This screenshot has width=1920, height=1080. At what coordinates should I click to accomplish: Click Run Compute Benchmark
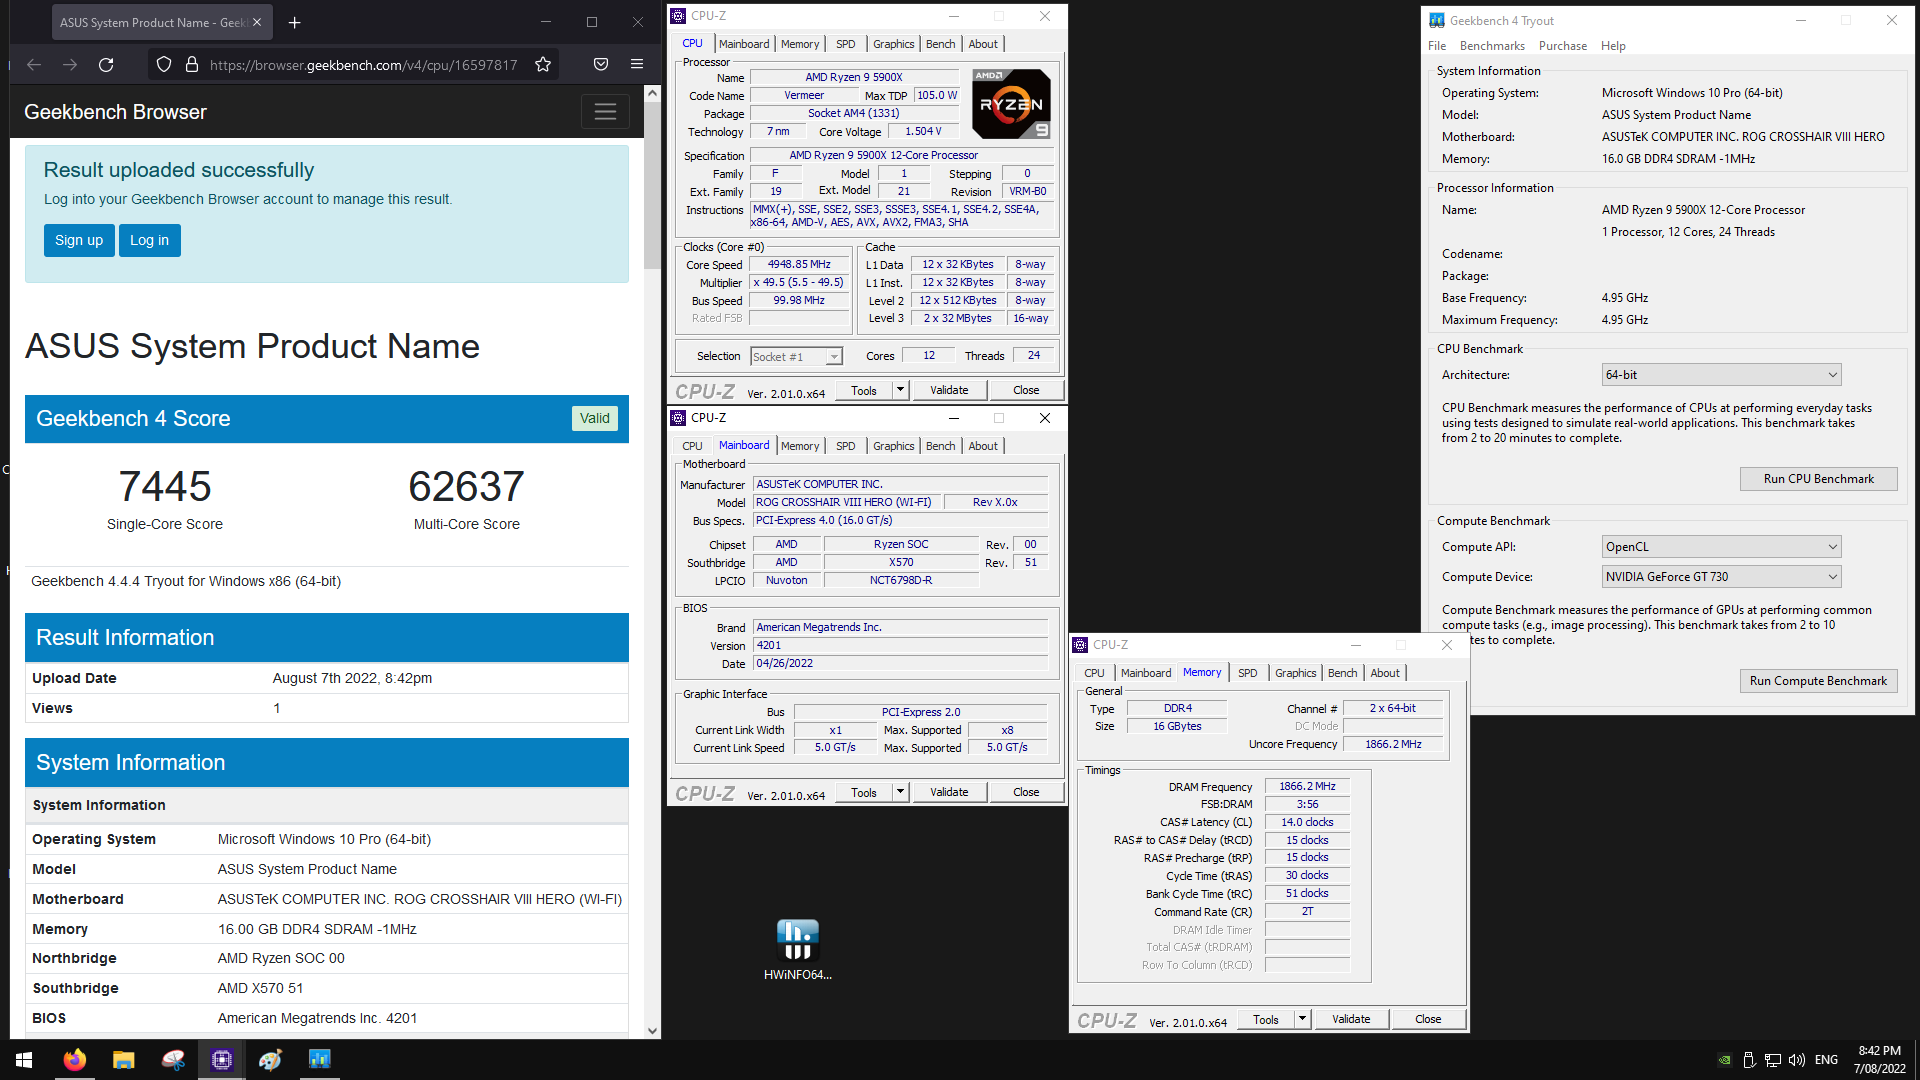coord(1819,681)
